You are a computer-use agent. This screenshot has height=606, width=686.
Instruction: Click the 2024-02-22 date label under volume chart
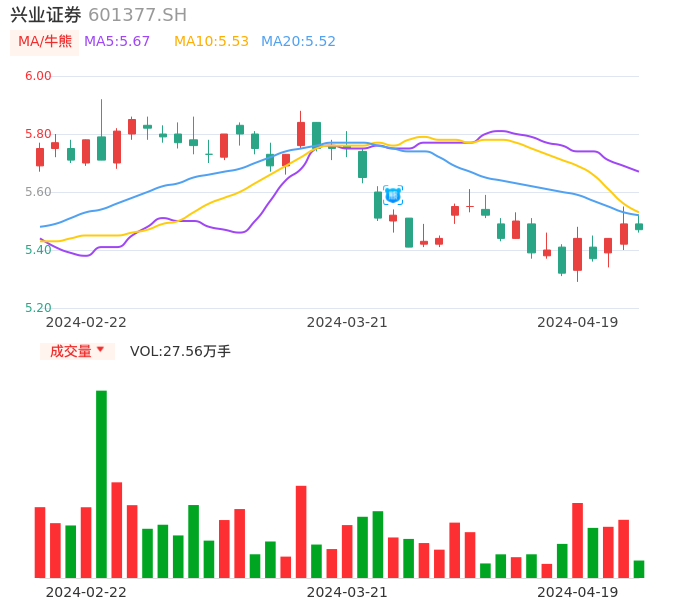(86, 592)
